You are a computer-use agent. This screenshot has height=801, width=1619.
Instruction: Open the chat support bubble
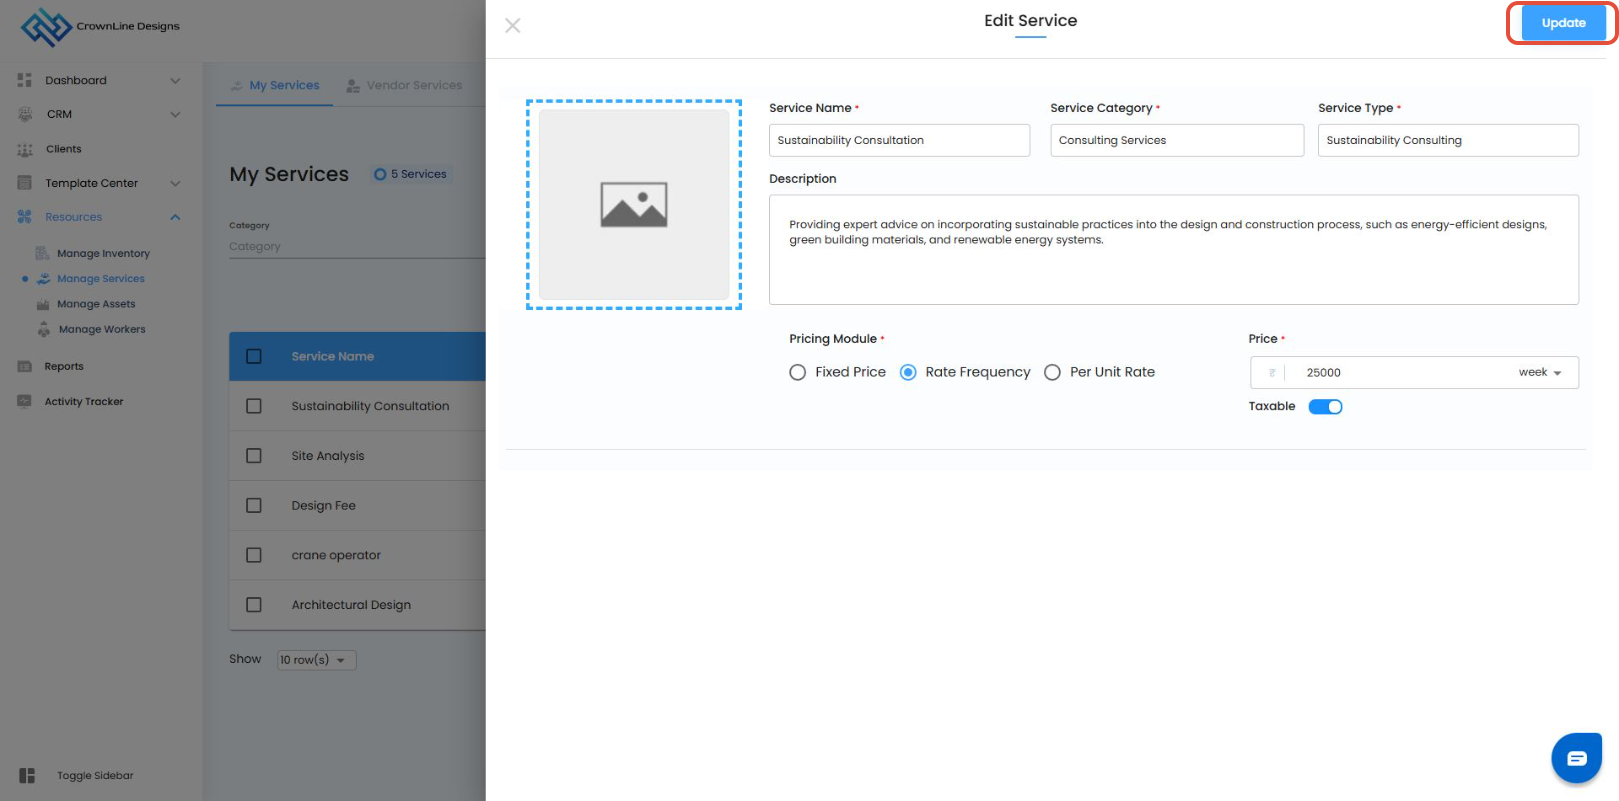click(x=1577, y=758)
